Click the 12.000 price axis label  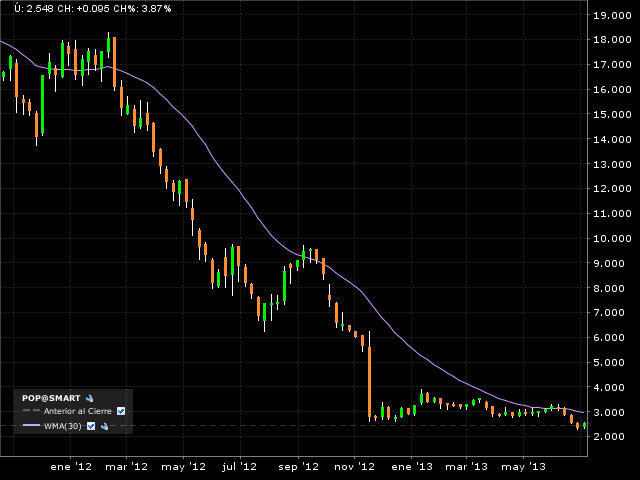pyautogui.click(x=612, y=189)
